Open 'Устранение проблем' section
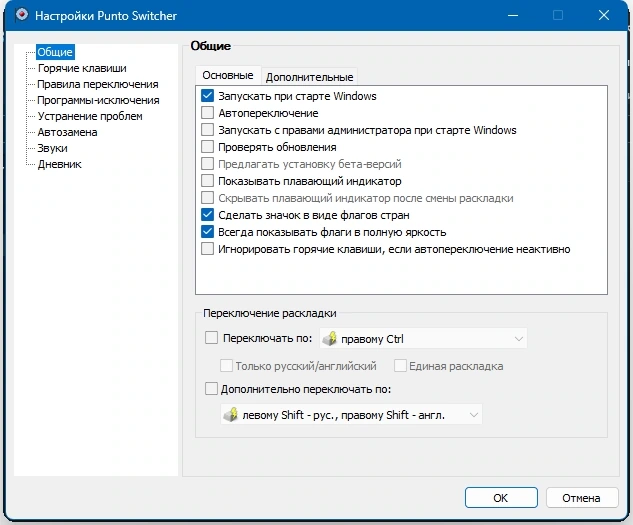 pyautogui.click(x=90, y=116)
